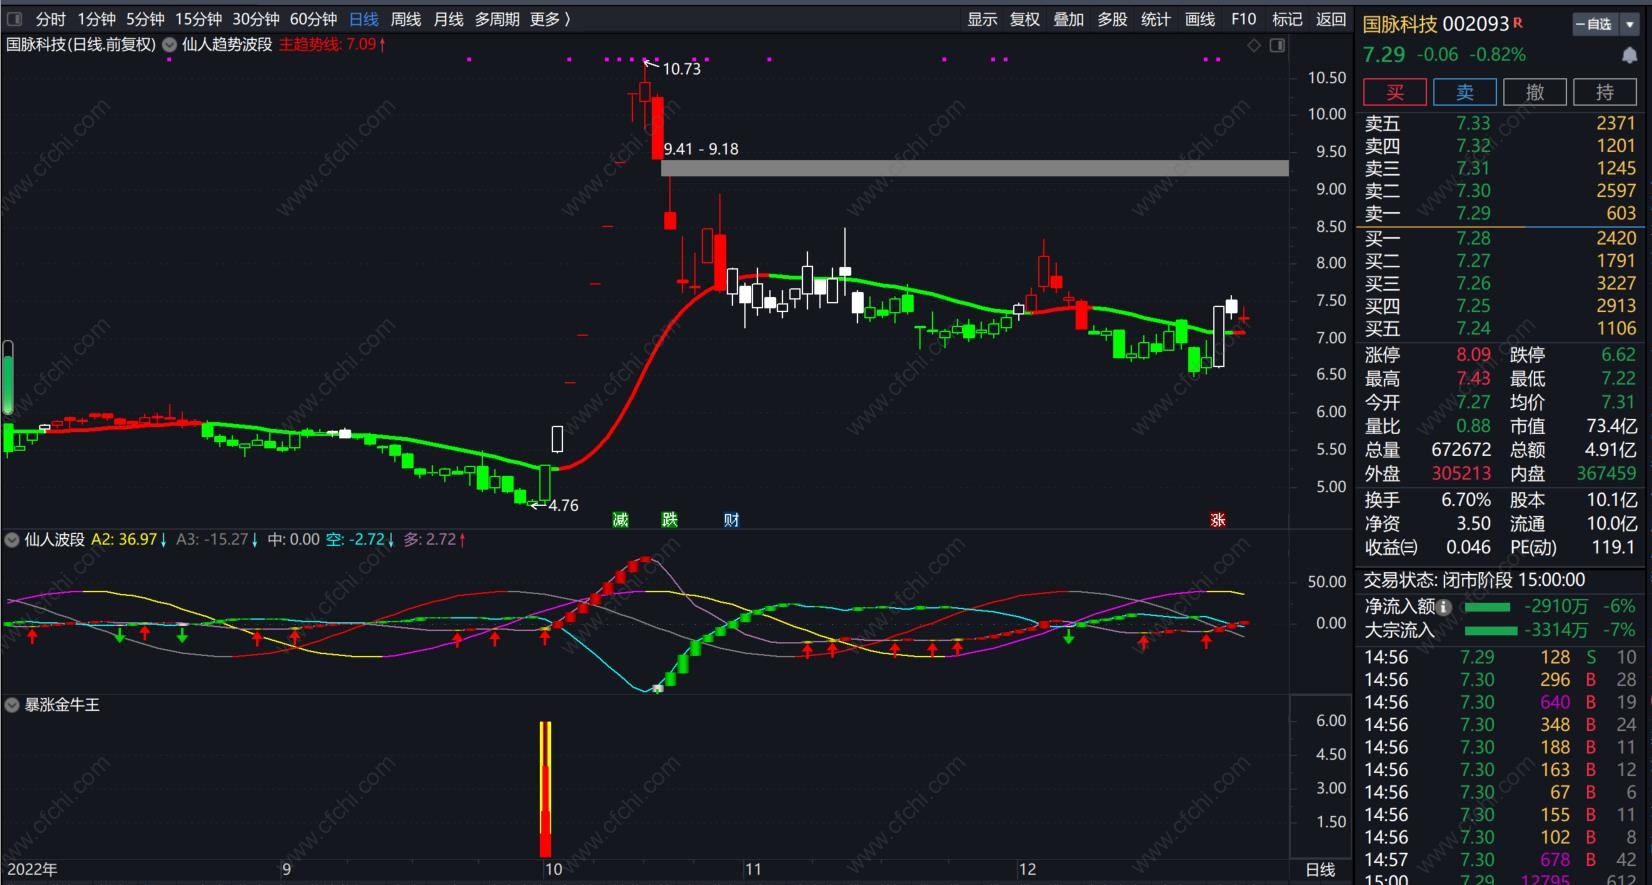Click the 卖五 7.33 order row
This screenshot has height=885, width=1652.
[1500, 123]
